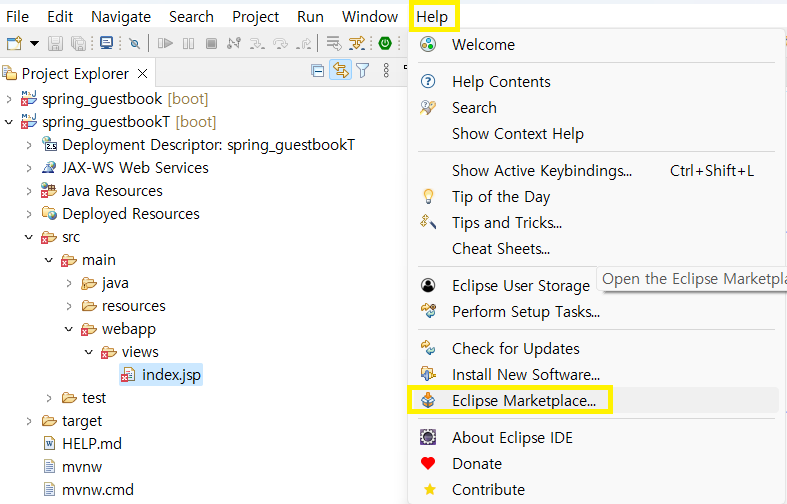Open Project Explorer view menu dots
Image resolution: width=787 pixels, height=504 pixels.
[x=386, y=70]
